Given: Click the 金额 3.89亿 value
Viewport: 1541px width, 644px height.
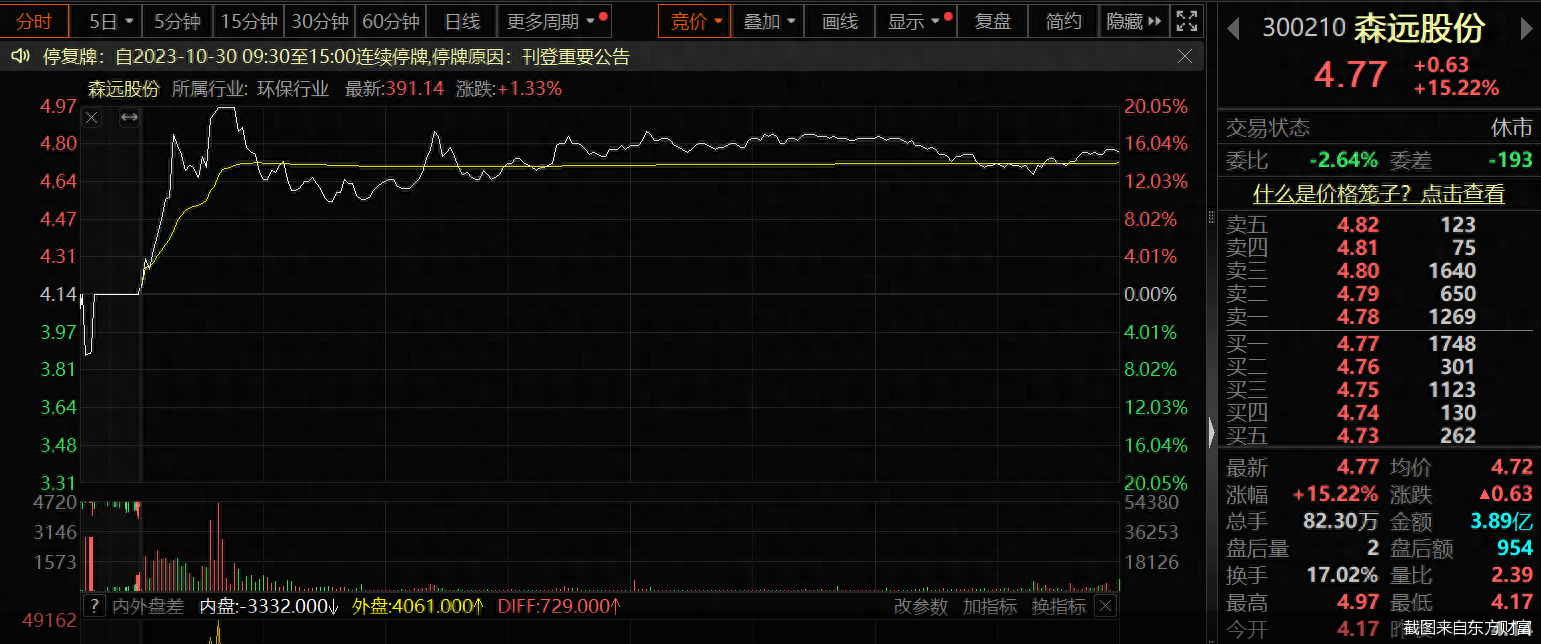Looking at the screenshot, I should [1502, 521].
